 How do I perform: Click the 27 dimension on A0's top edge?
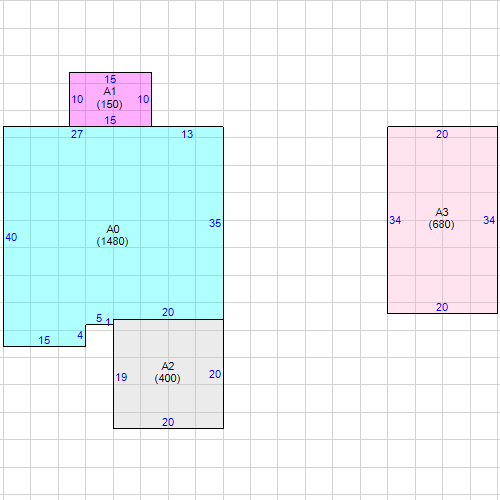coord(77,134)
